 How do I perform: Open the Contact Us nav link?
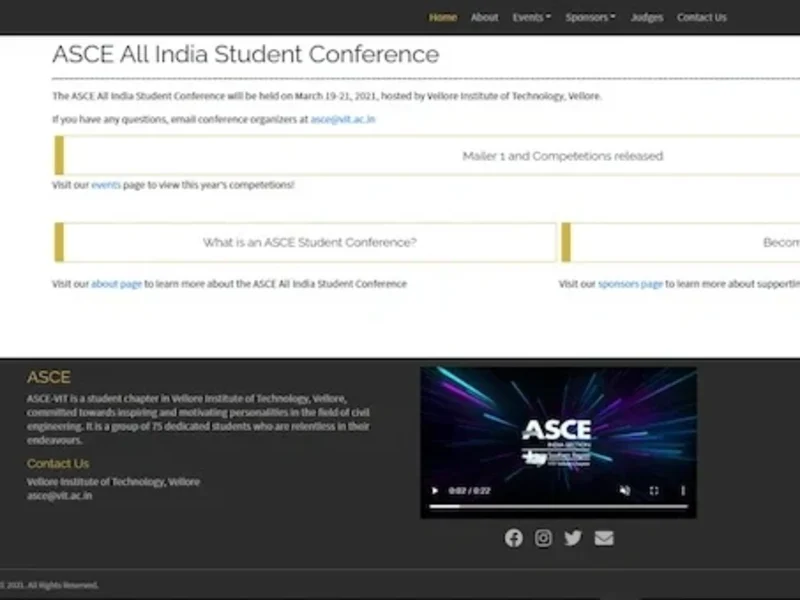702,17
